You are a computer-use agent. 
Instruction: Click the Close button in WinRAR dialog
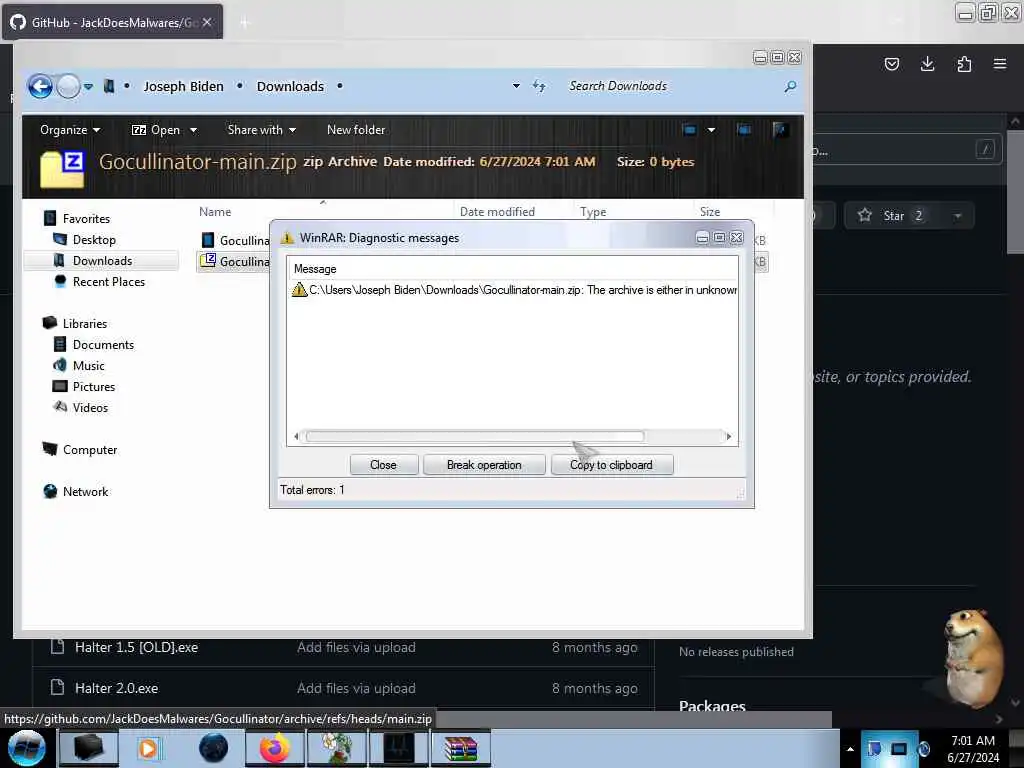click(x=383, y=464)
